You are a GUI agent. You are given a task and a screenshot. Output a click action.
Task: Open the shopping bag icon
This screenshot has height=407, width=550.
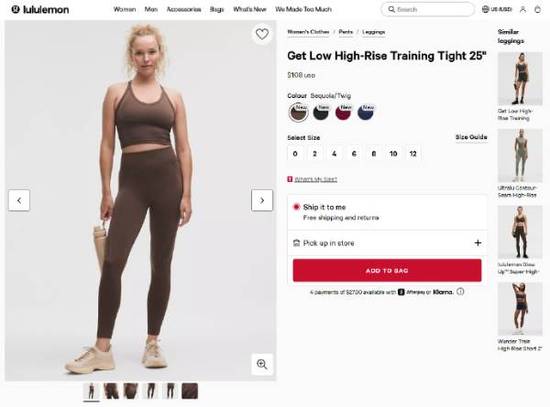[537, 9]
